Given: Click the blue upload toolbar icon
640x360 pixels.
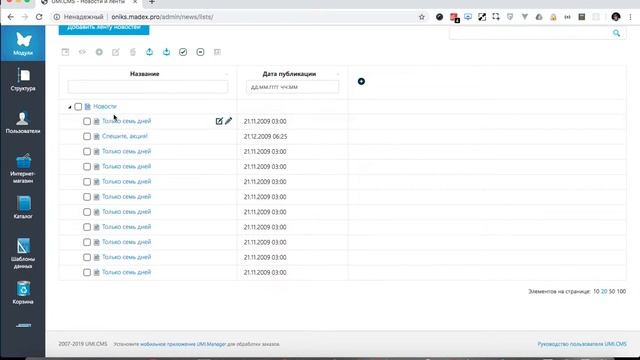Looking at the screenshot, I should click(x=149, y=52).
